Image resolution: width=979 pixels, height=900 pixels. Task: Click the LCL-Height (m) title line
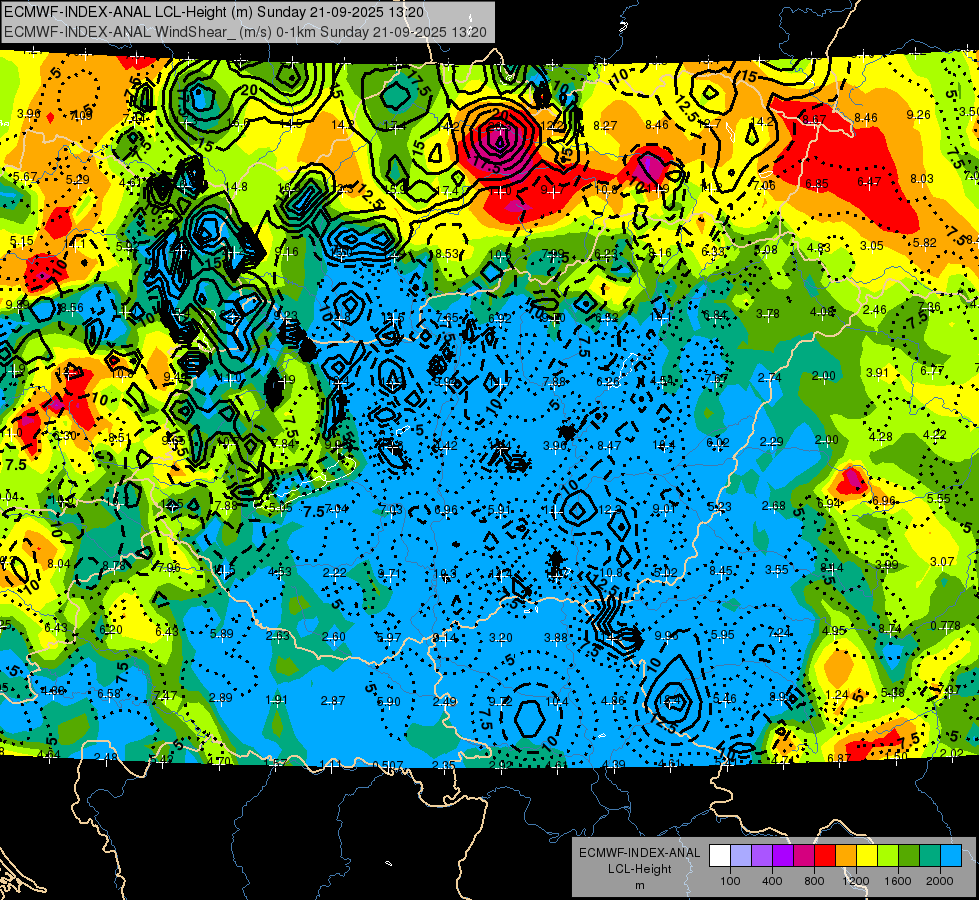pos(214,12)
